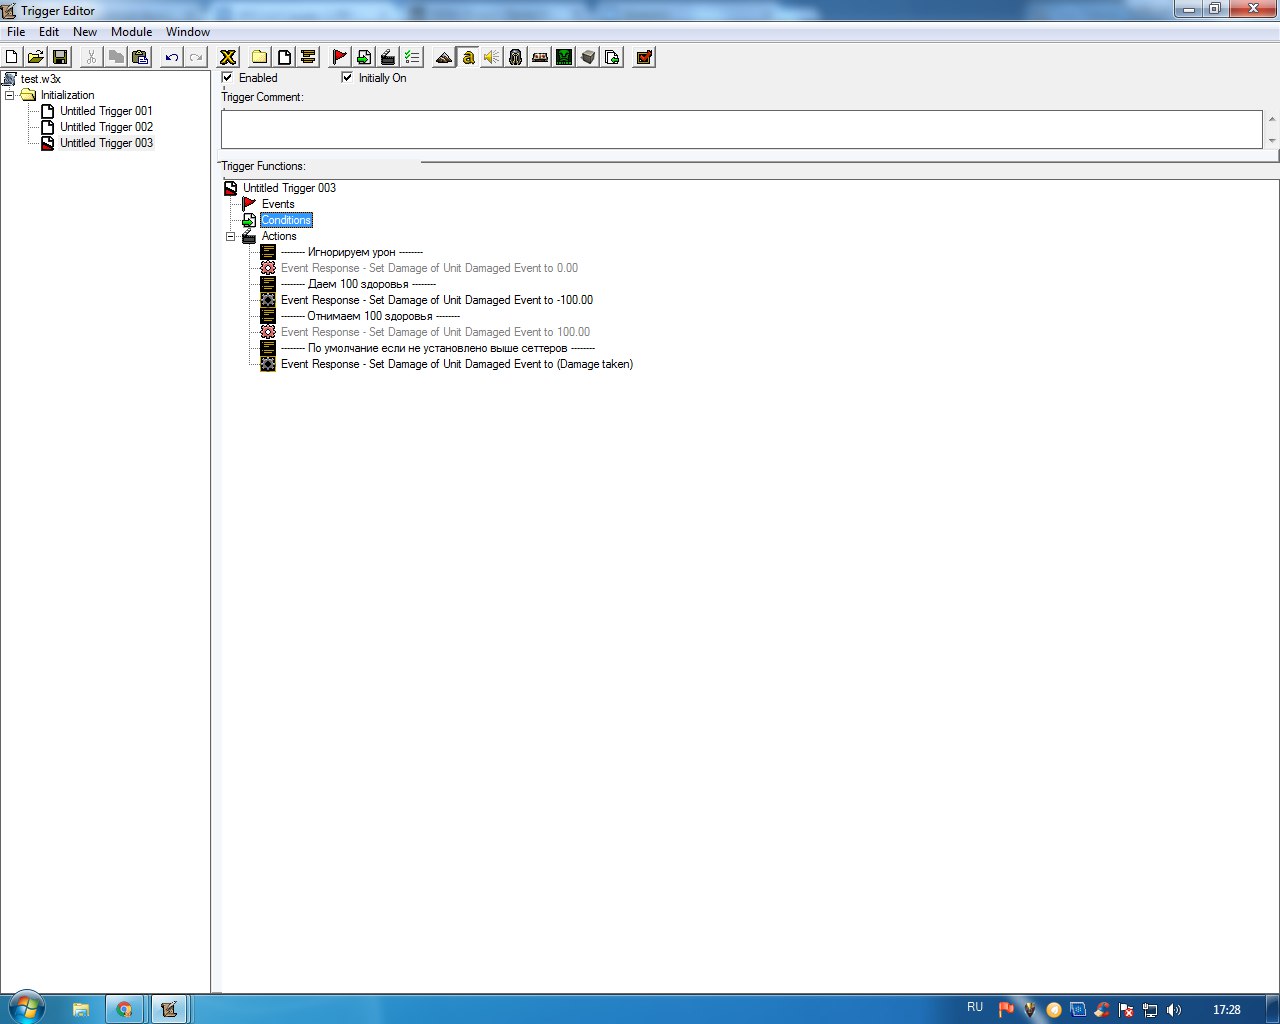Select Untitled Trigger 001 in the tree

point(106,111)
